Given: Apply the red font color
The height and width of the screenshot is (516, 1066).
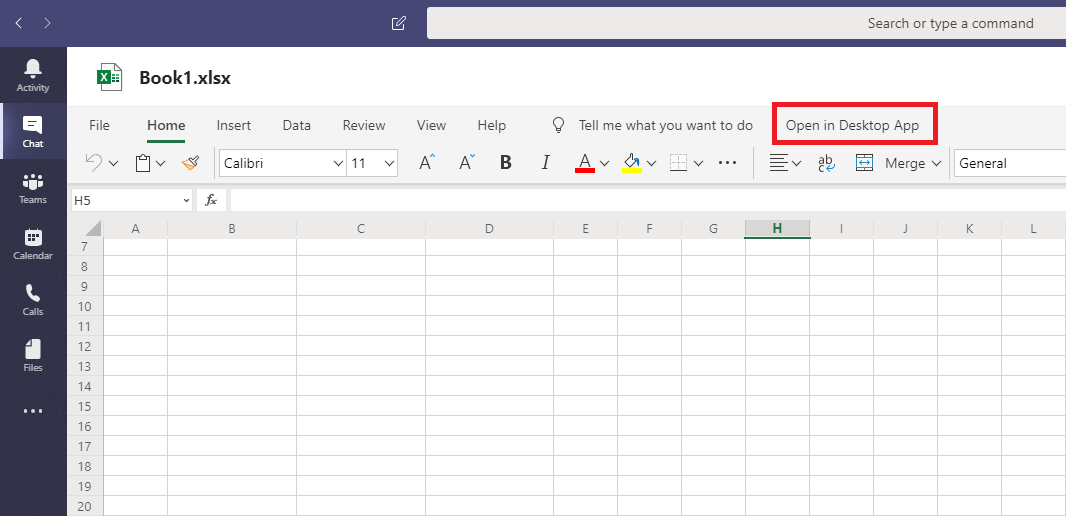Looking at the screenshot, I should 585,163.
